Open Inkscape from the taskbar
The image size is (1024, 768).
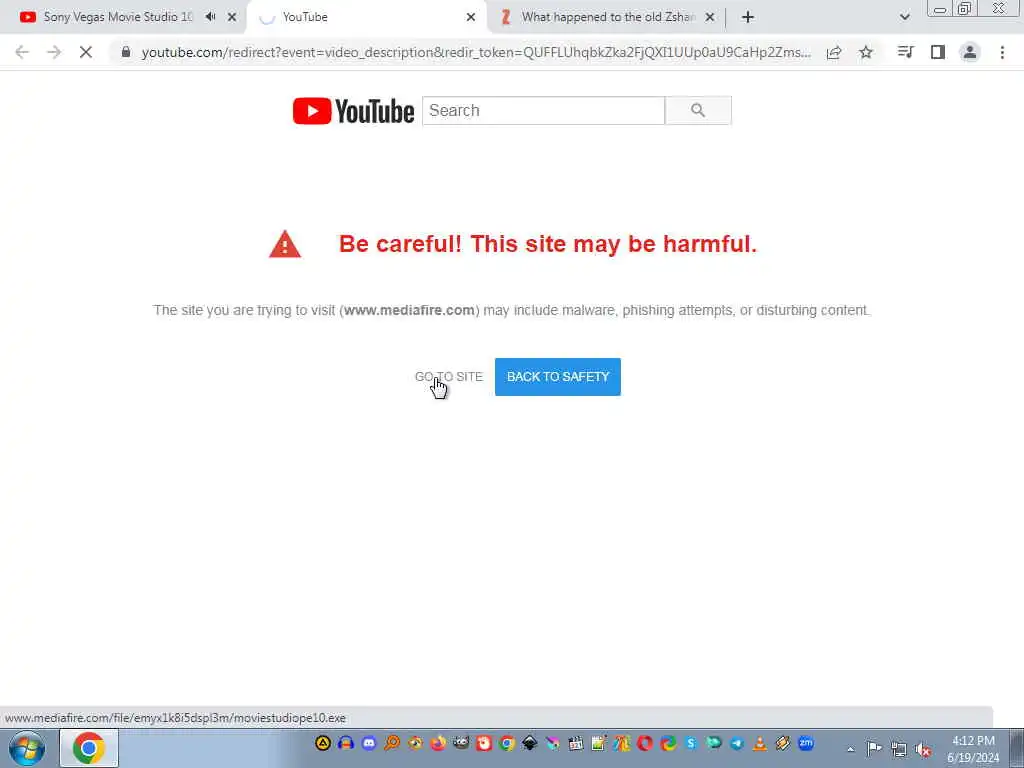(530, 743)
